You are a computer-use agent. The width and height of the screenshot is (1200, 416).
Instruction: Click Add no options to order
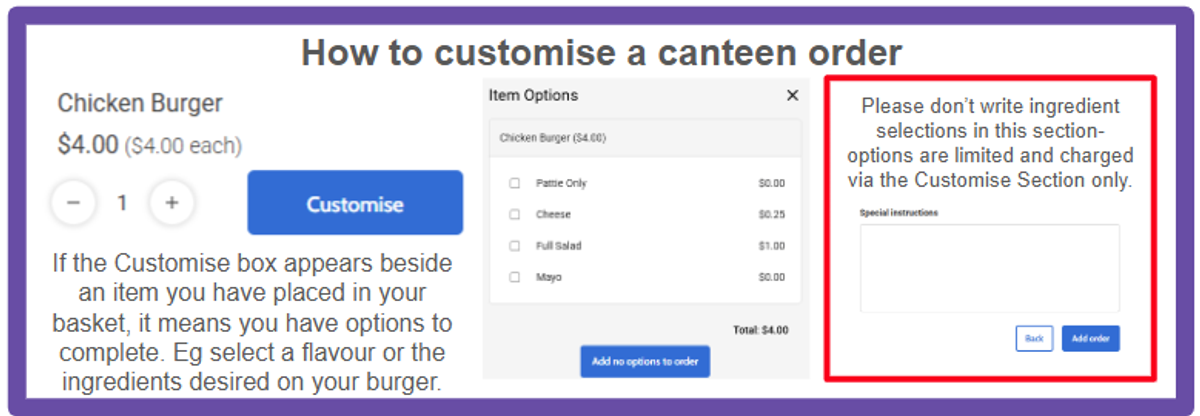pyautogui.click(x=645, y=361)
